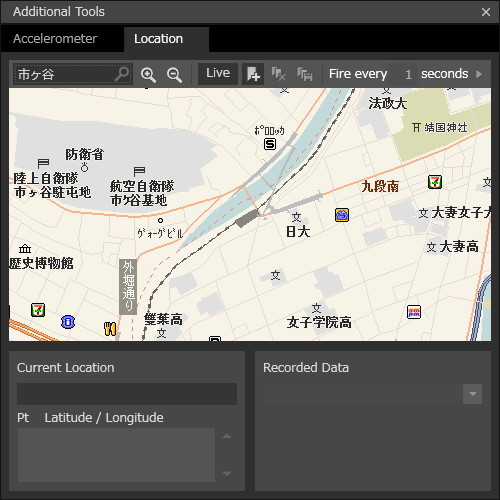The width and height of the screenshot is (500, 500).
Task: Zoom out on the map
Action: point(174,74)
